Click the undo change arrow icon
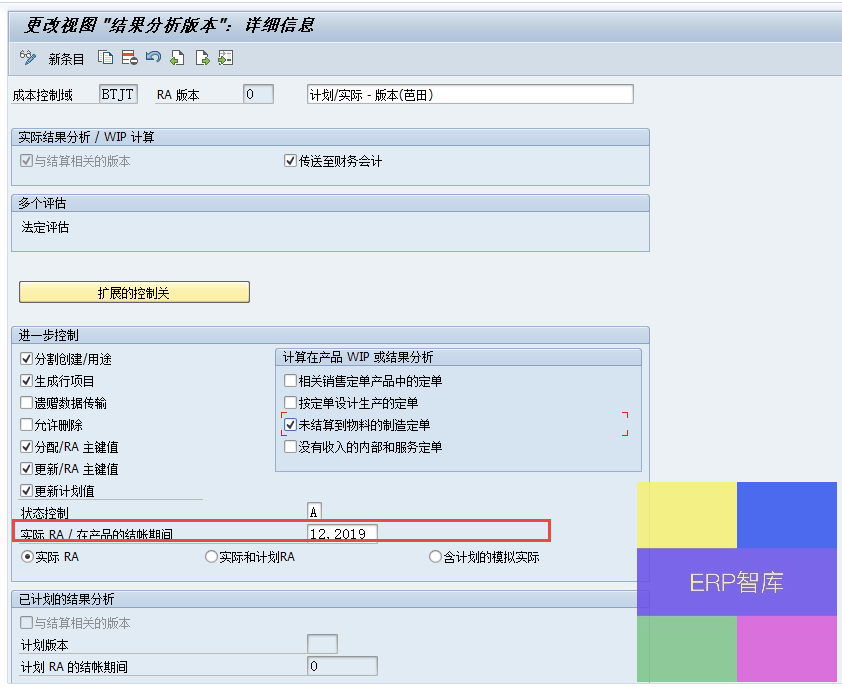842x687 pixels. tap(153, 57)
